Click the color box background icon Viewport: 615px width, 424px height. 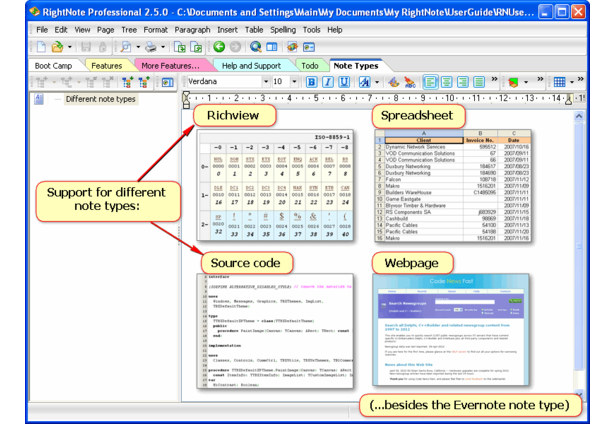(x=513, y=82)
